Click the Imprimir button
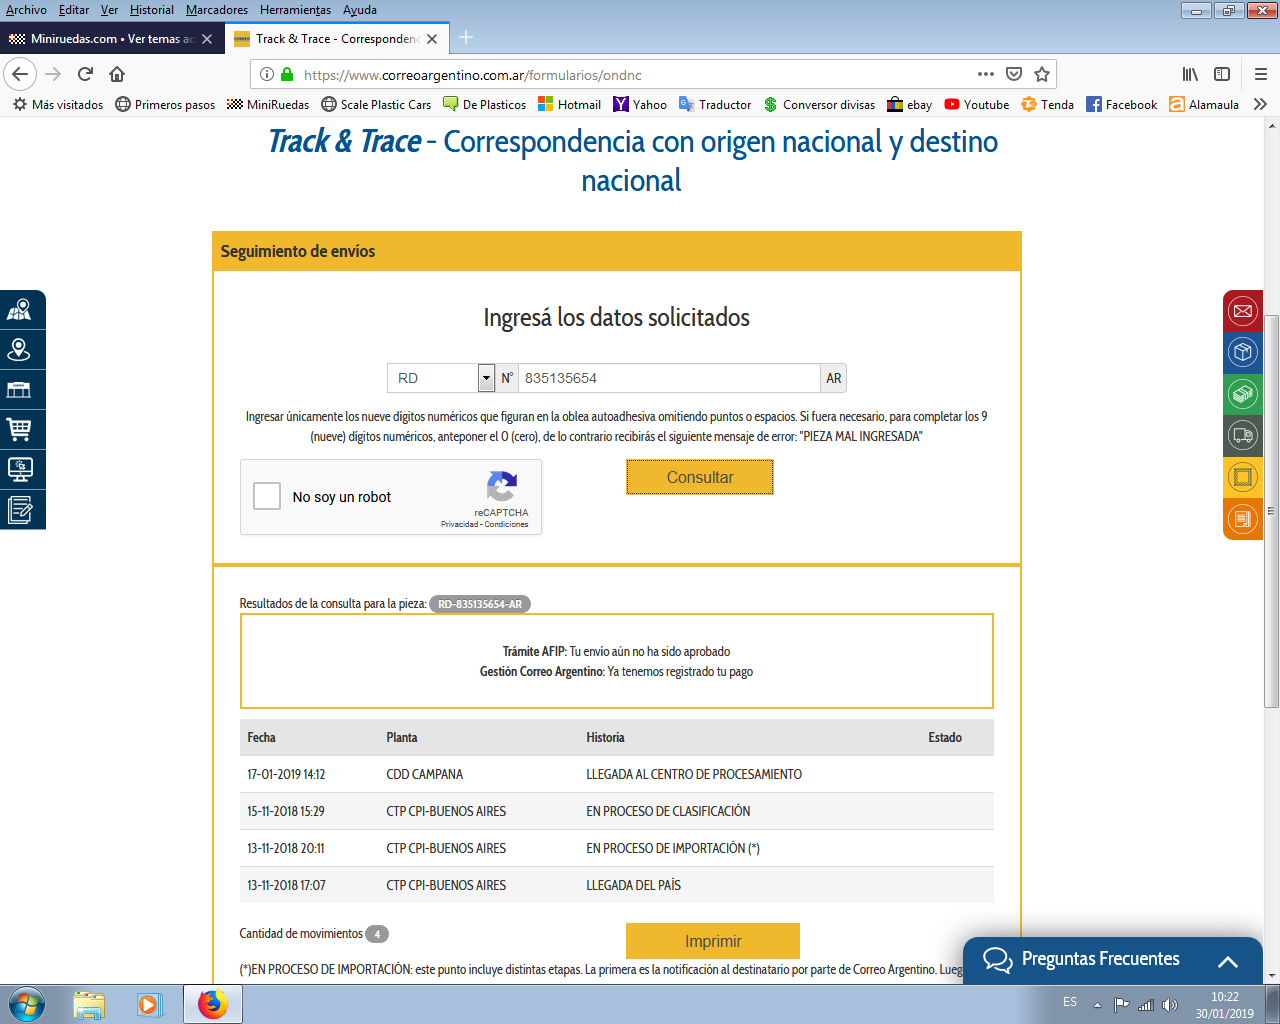Viewport: 1280px width, 1024px height. pos(712,941)
